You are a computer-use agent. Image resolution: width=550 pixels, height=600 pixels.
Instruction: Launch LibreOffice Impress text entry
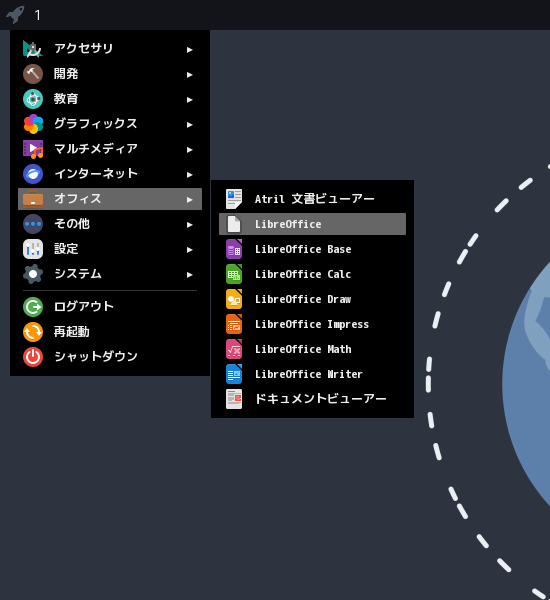[x=312, y=324]
